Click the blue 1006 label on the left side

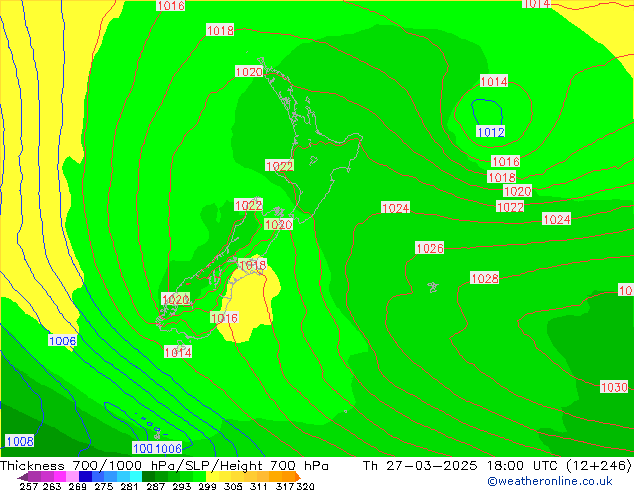62,341
